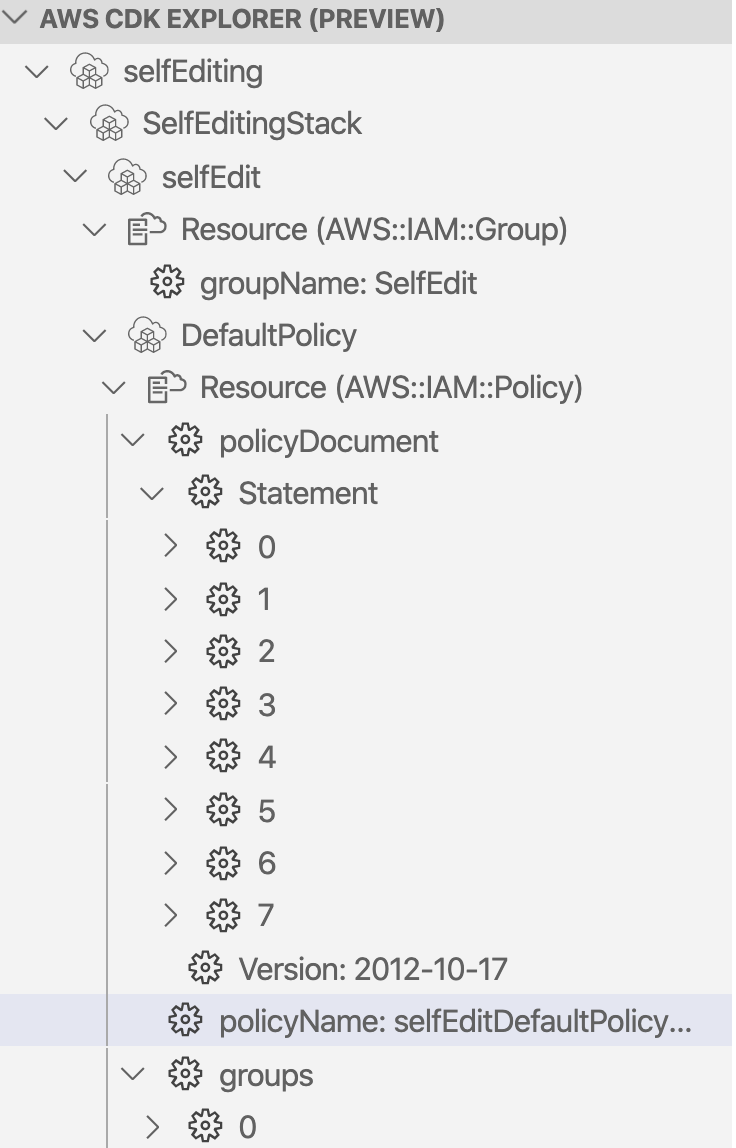Collapse the groups property chevron
736x1148 pixels.
[133, 1074]
